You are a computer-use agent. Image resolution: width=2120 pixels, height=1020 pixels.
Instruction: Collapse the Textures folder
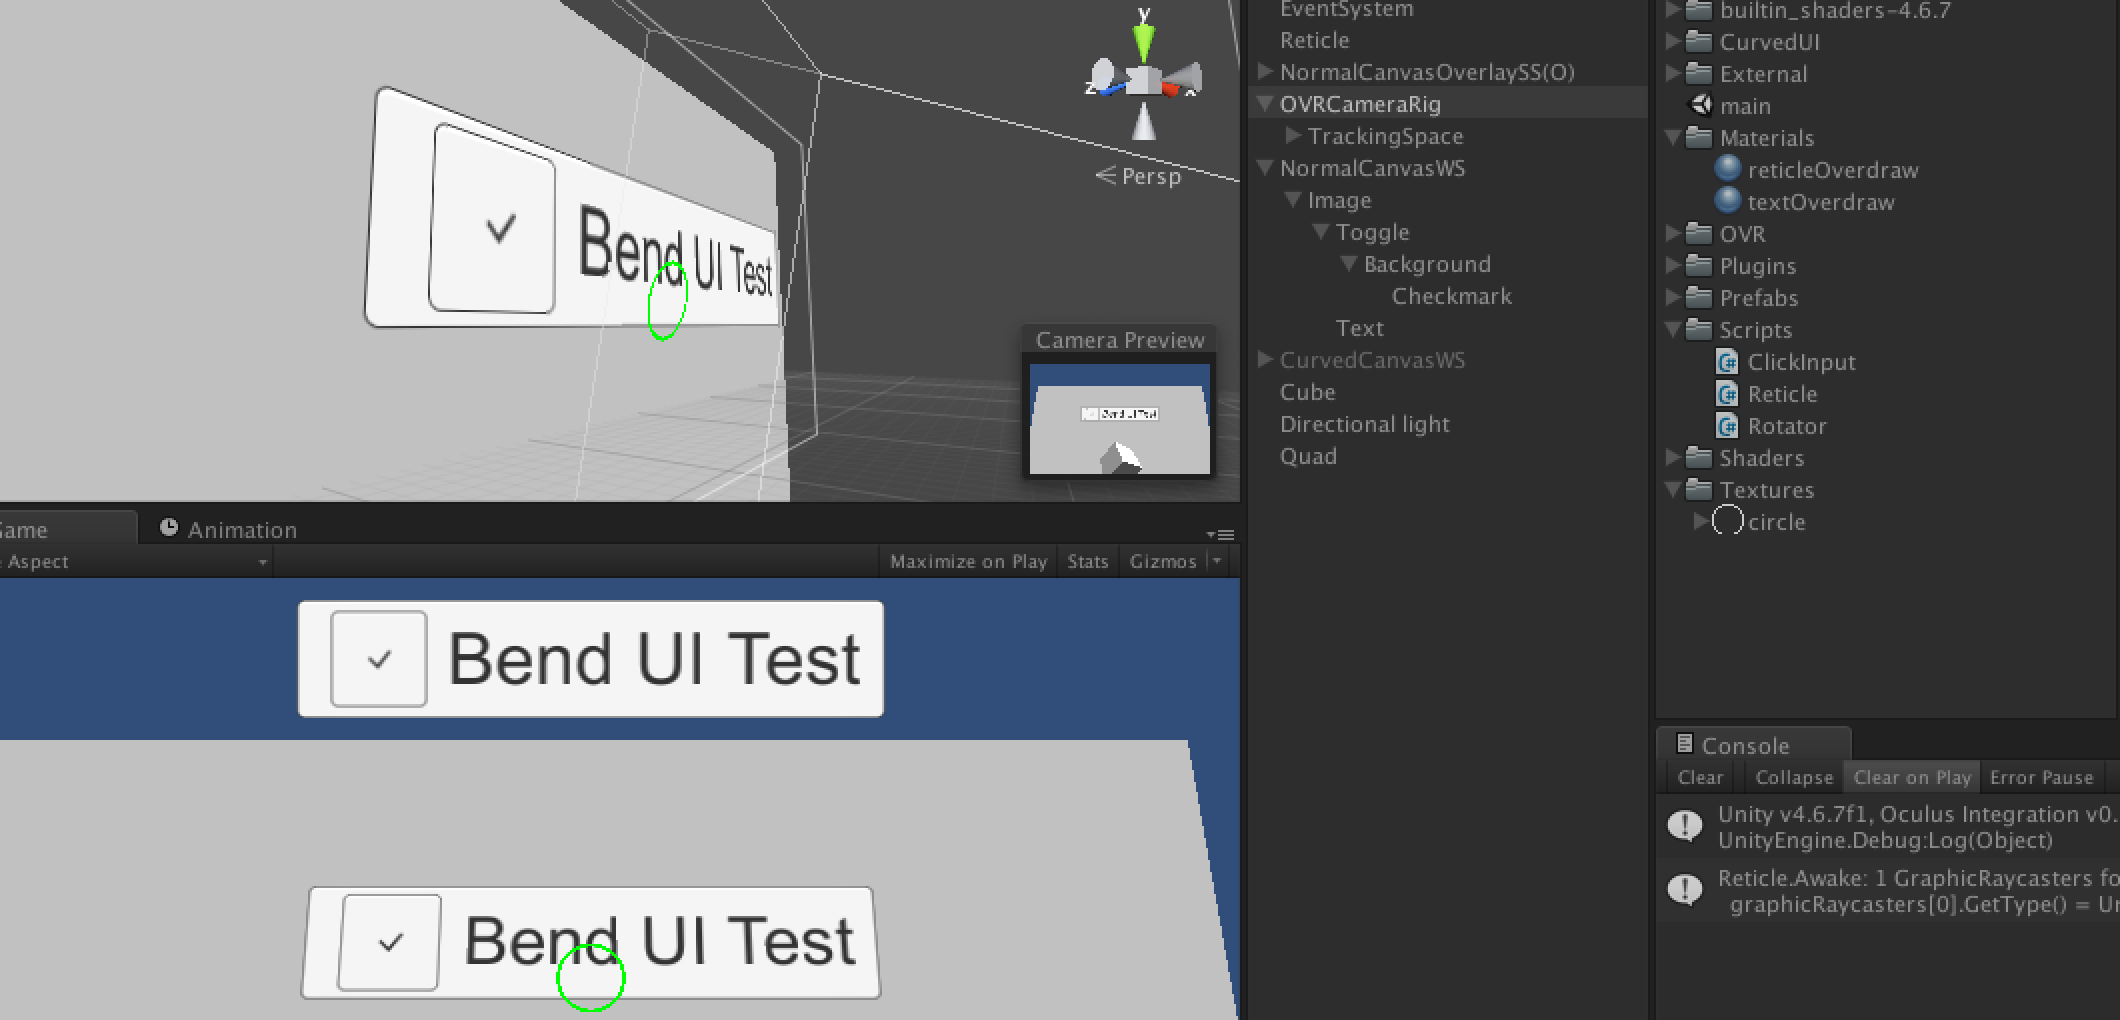pyautogui.click(x=1673, y=489)
